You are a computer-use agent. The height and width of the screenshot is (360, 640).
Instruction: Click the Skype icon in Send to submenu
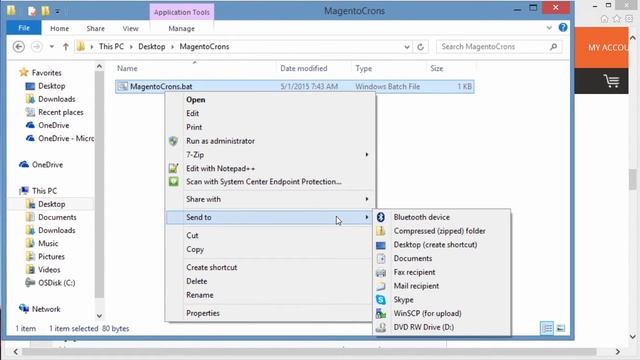(380, 300)
